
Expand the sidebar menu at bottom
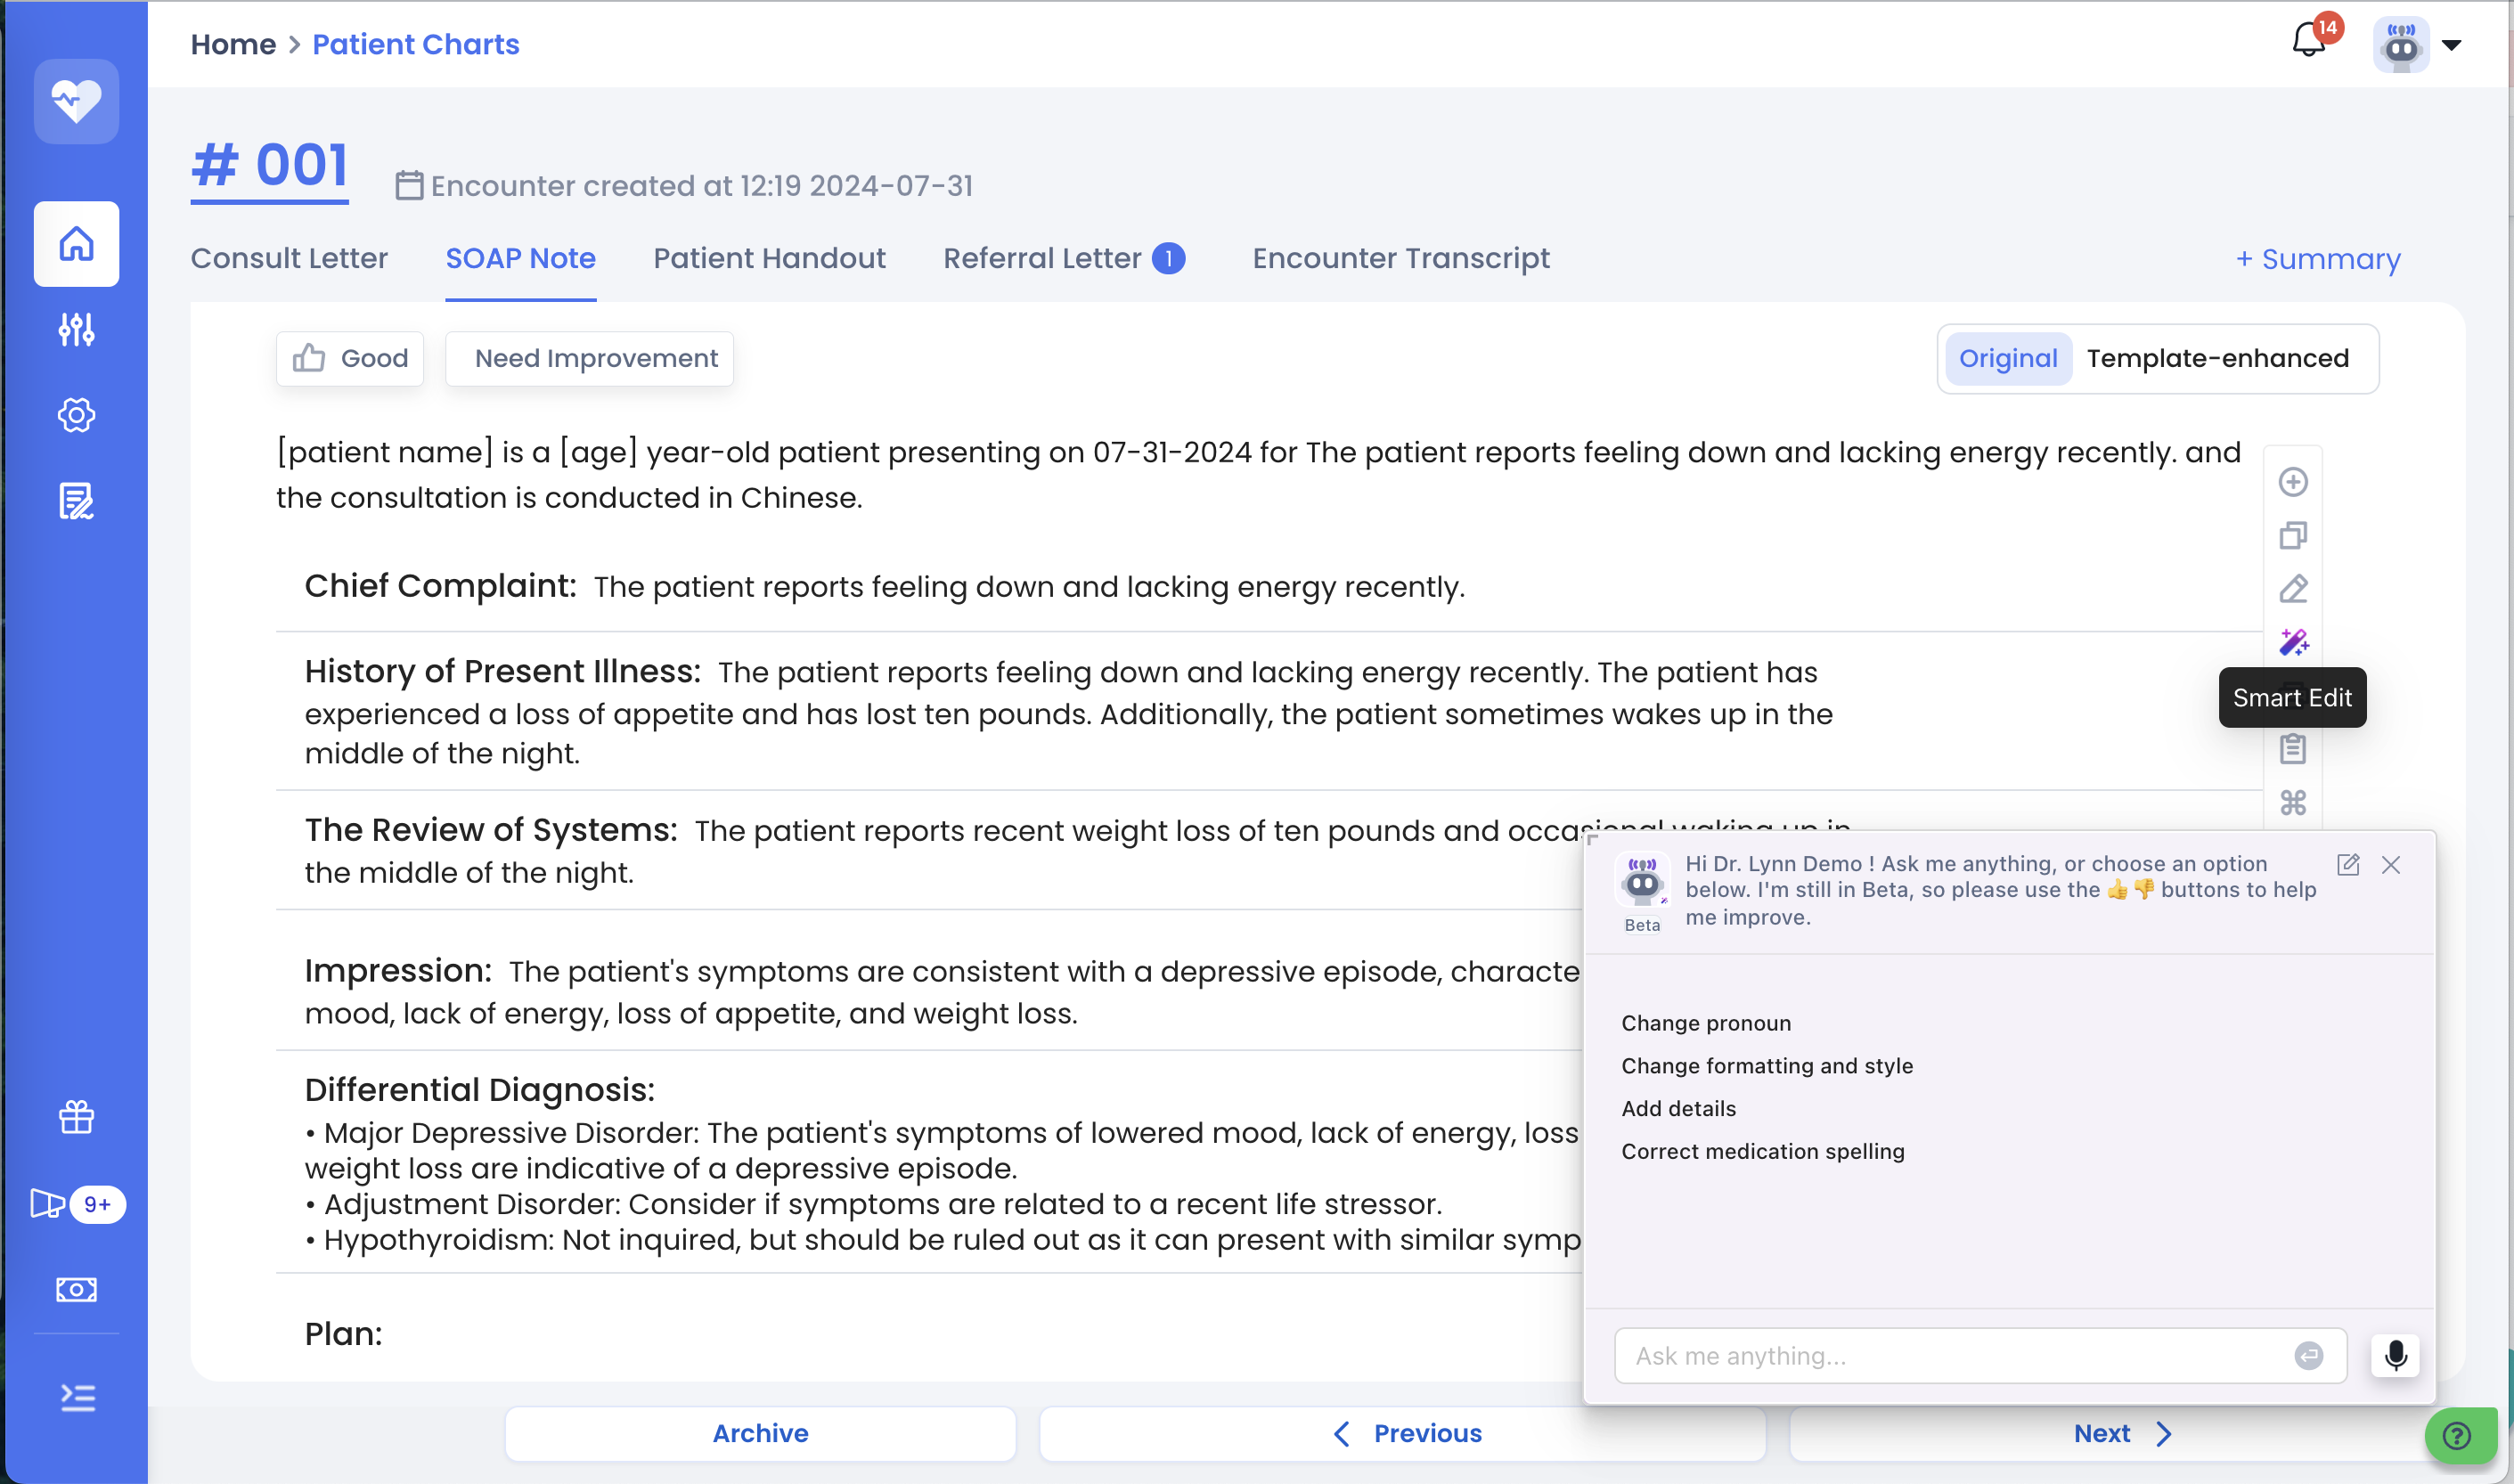[x=76, y=1397]
